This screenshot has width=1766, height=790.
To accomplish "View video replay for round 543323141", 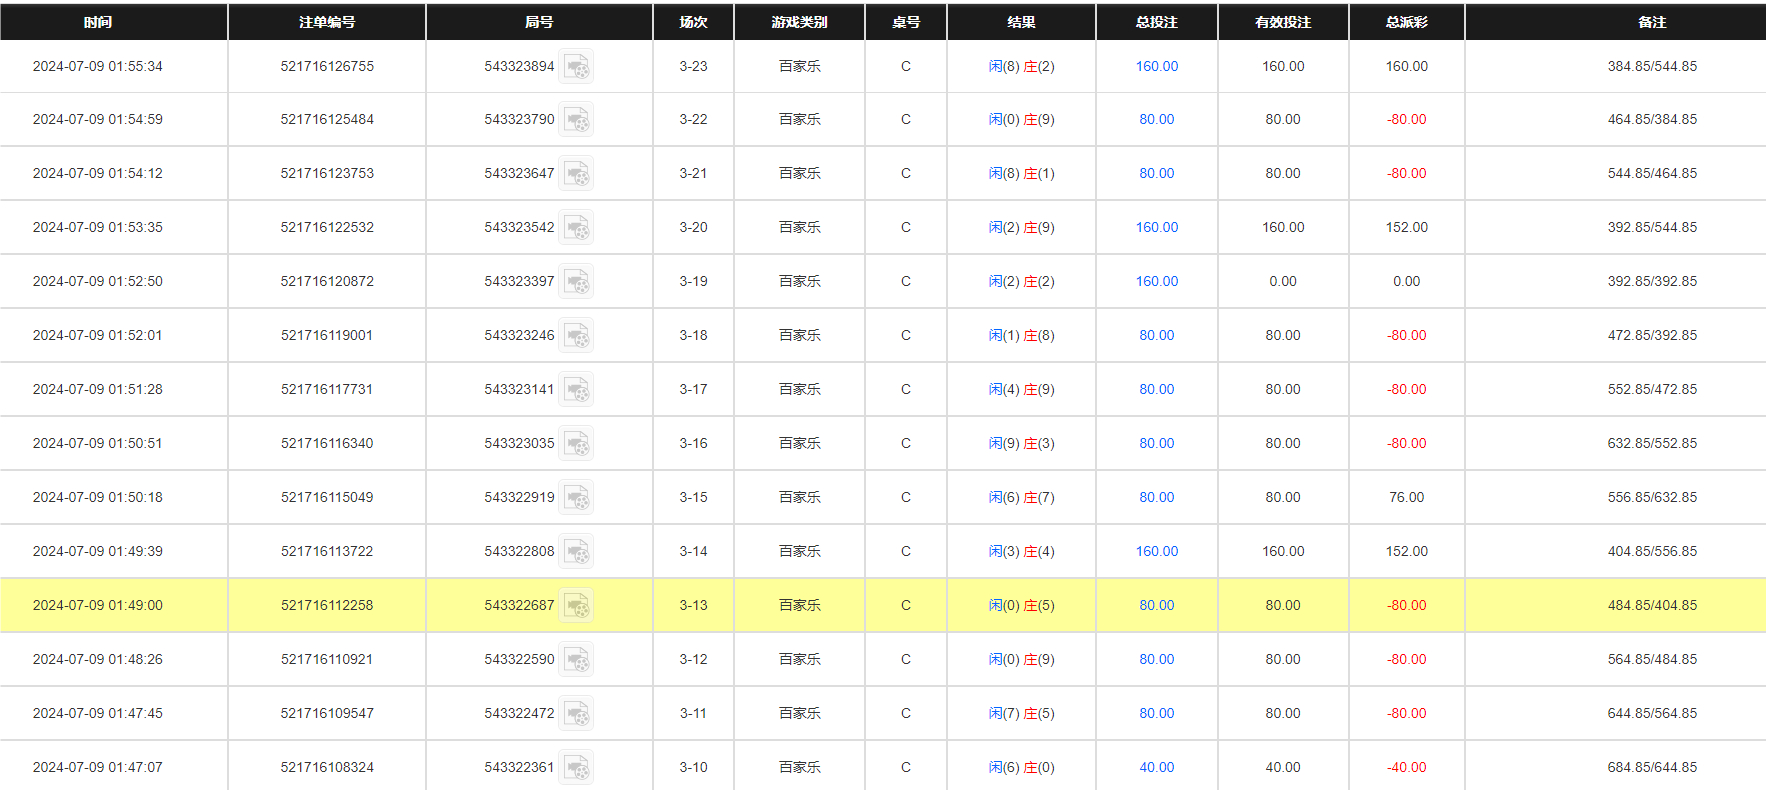I will pyautogui.click(x=577, y=390).
